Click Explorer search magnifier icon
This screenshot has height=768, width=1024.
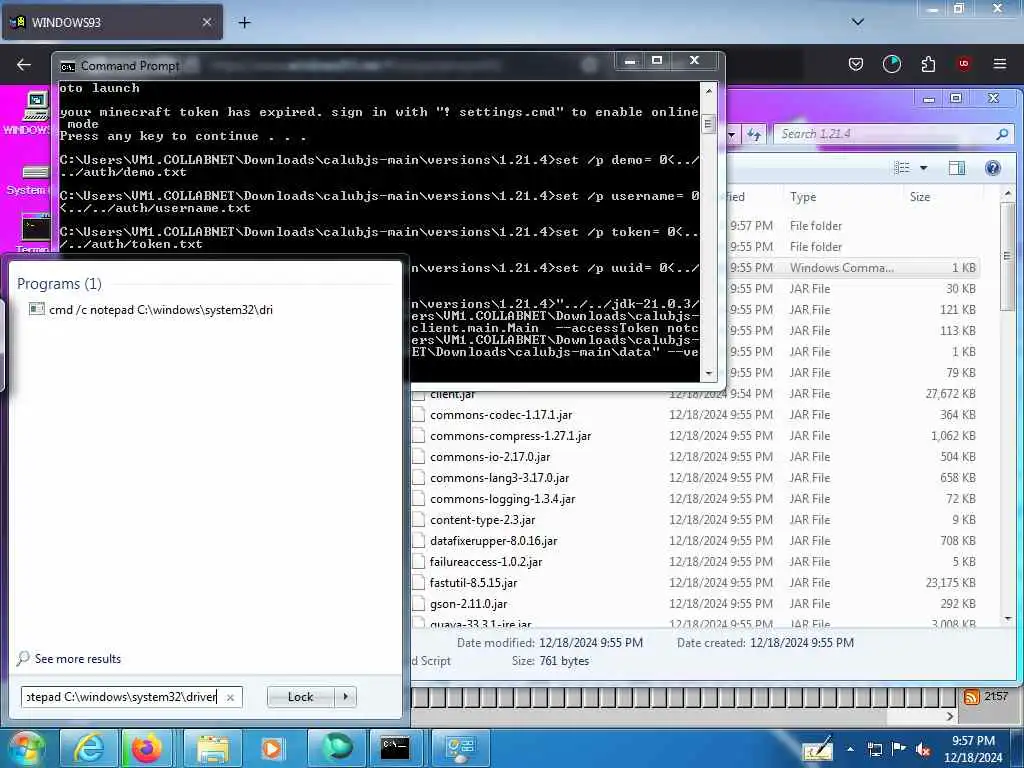tap(1002, 134)
